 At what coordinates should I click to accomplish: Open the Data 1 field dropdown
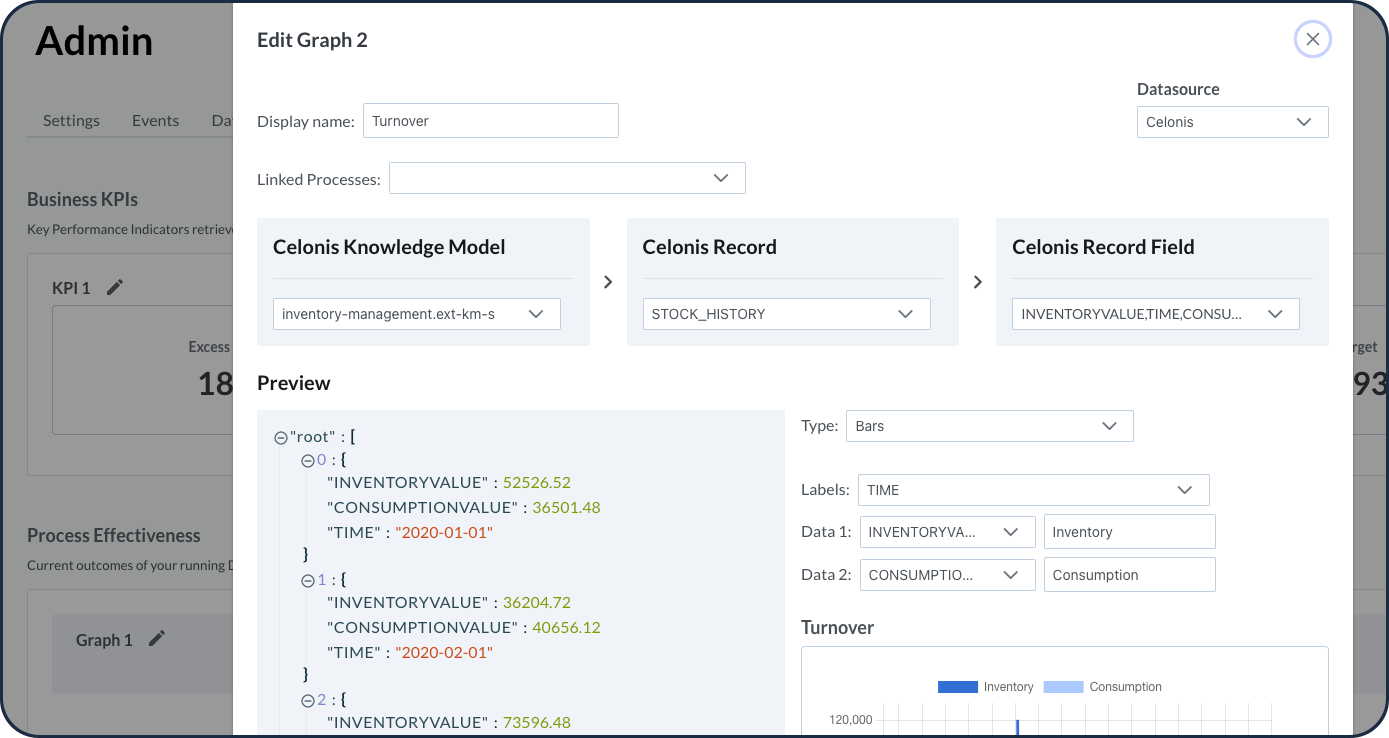(948, 532)
